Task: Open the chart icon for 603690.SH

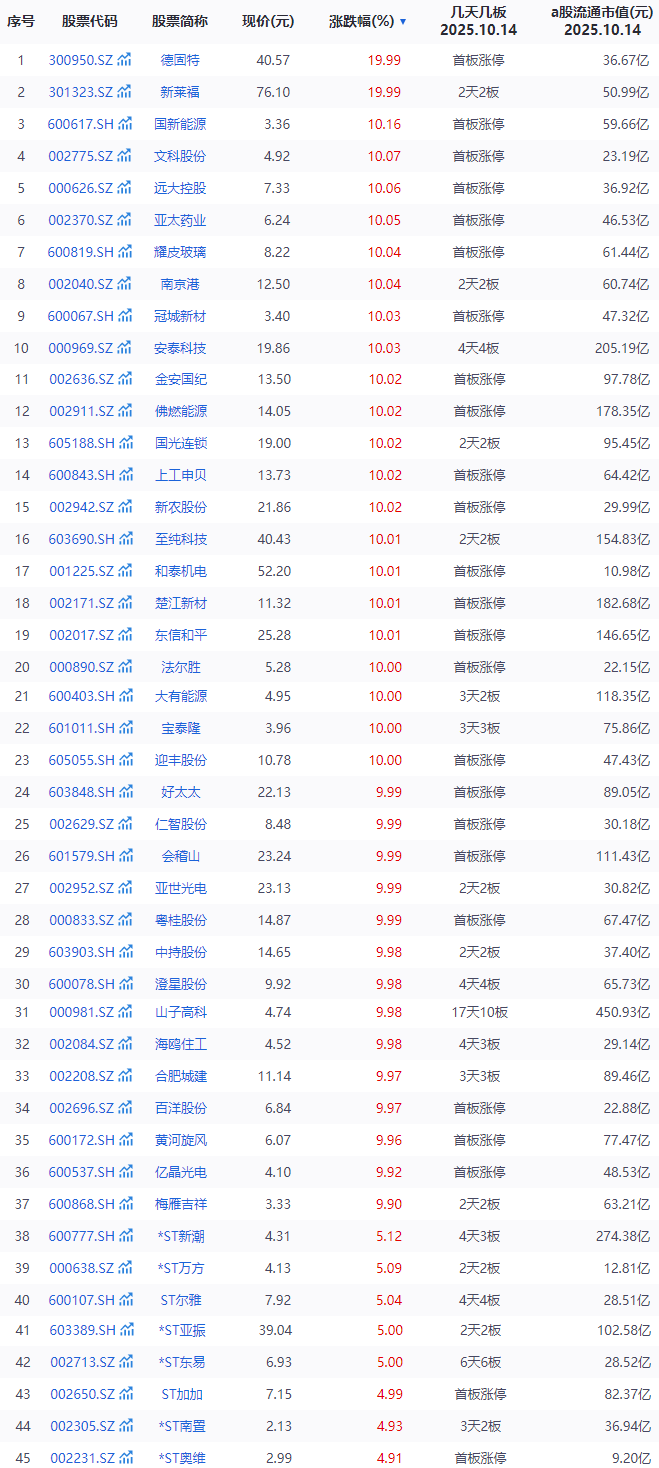Action: [125, 539]
